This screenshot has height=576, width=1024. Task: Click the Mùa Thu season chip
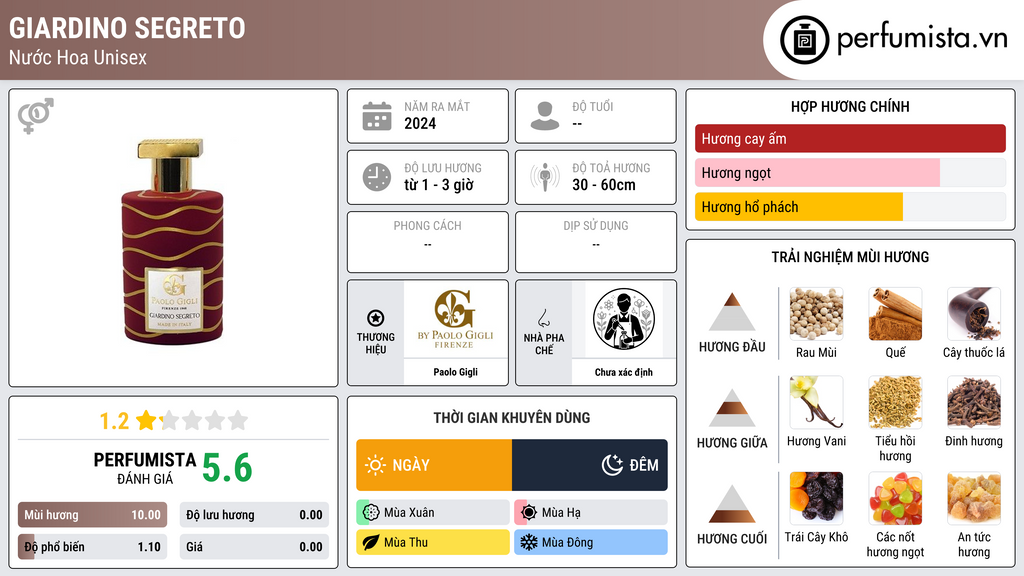click(433, 542)
